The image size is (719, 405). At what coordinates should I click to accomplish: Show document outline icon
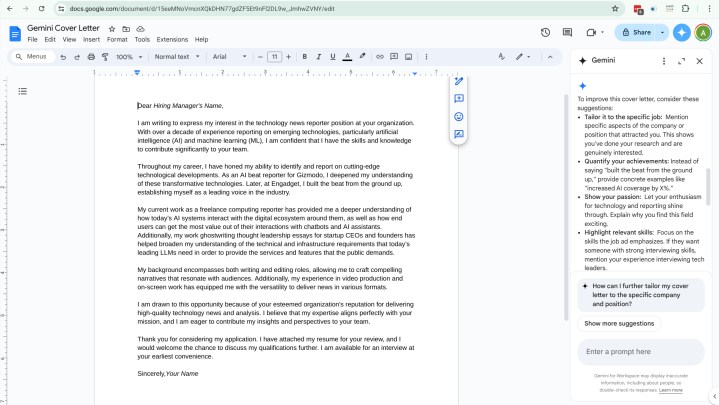tap(22, 91)
